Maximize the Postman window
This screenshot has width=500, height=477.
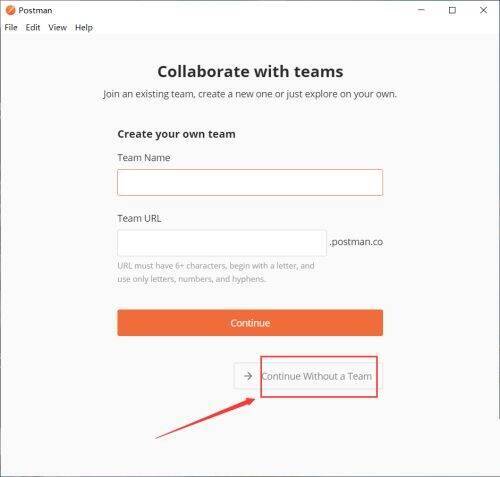(452, 10)
